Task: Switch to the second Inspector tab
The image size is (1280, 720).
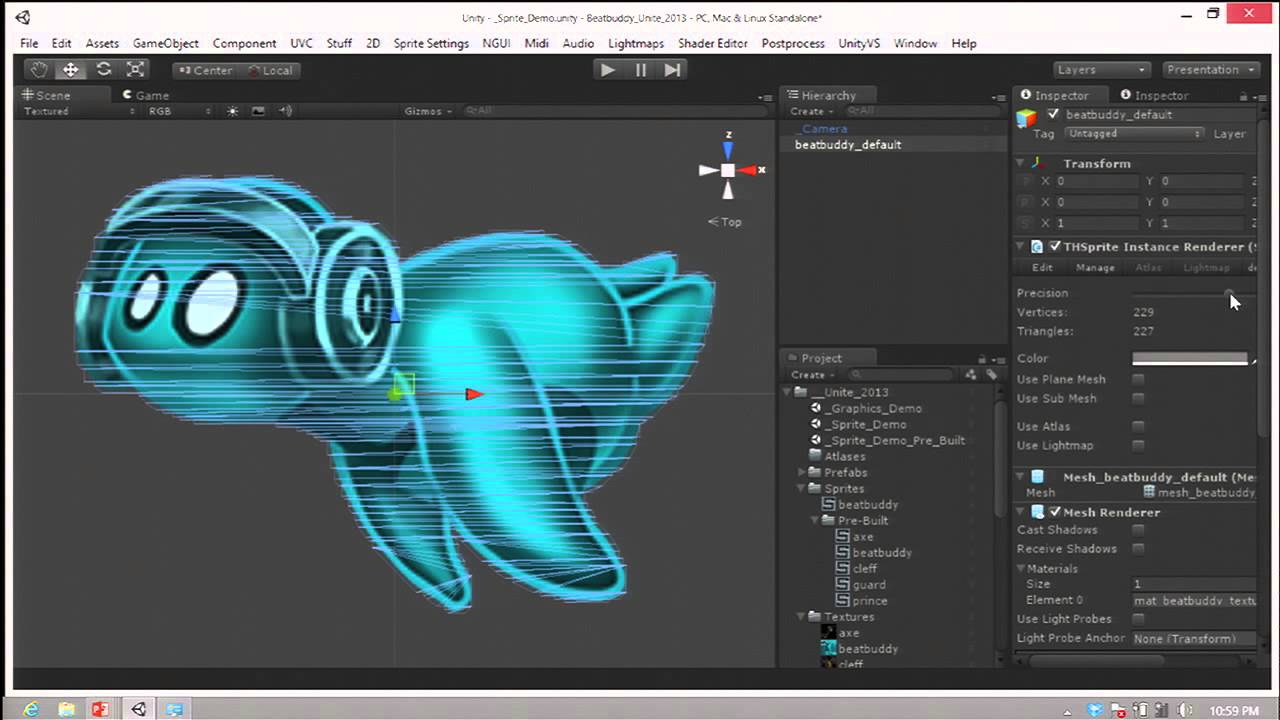Action: (1154, 95)
